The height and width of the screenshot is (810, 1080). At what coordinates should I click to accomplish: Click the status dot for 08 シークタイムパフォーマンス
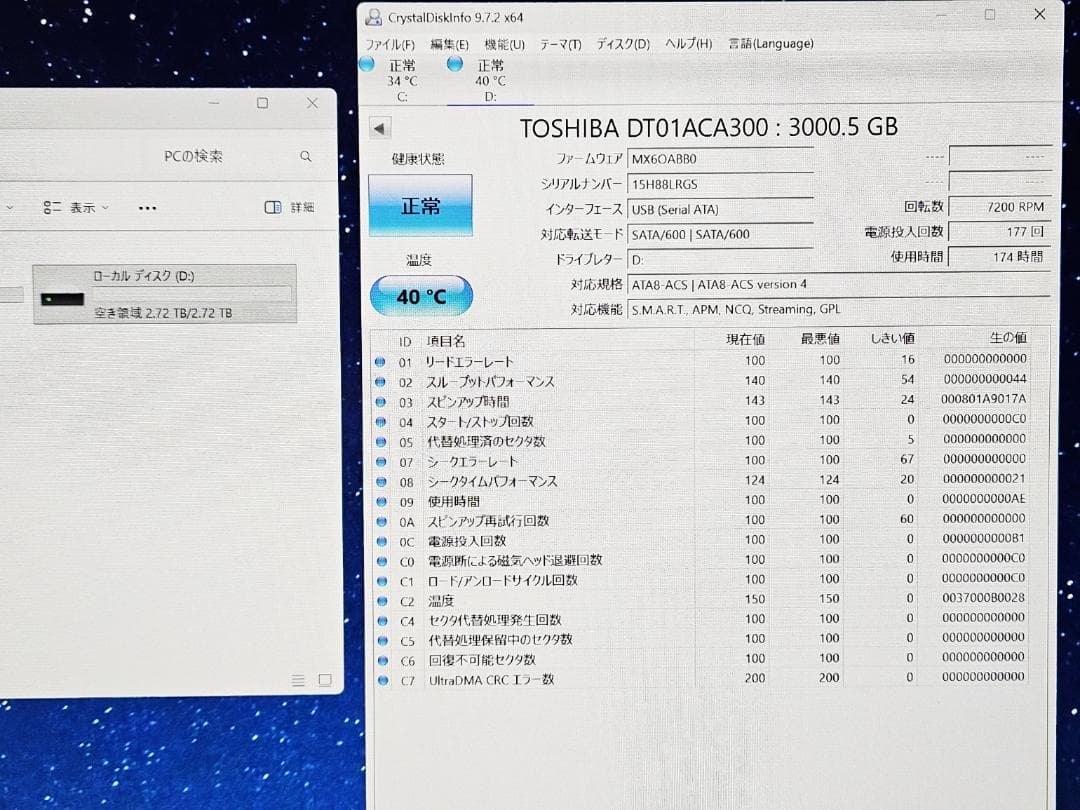pyautogui.click(x=381, y=481)
